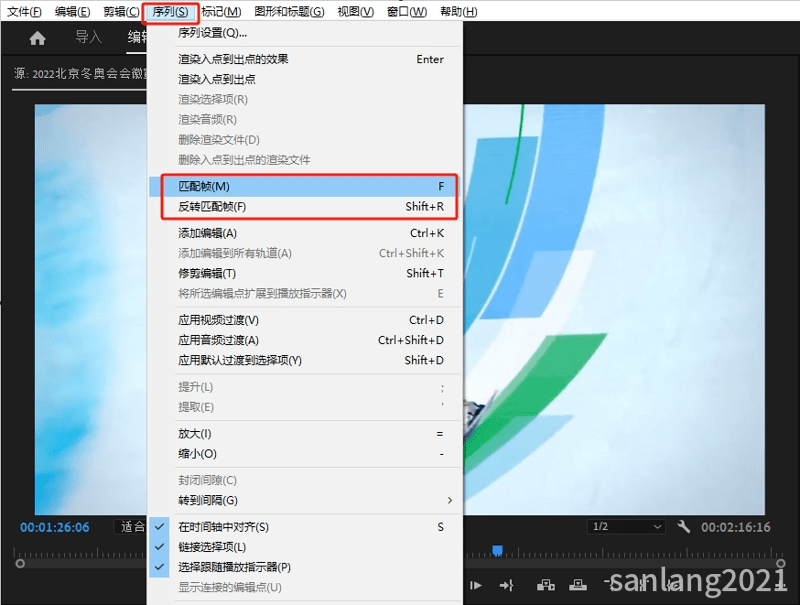Open the 剪辑 menu
Image resolution: width=800 pixels, height=605 pixels.
click(x=121, y=11)
